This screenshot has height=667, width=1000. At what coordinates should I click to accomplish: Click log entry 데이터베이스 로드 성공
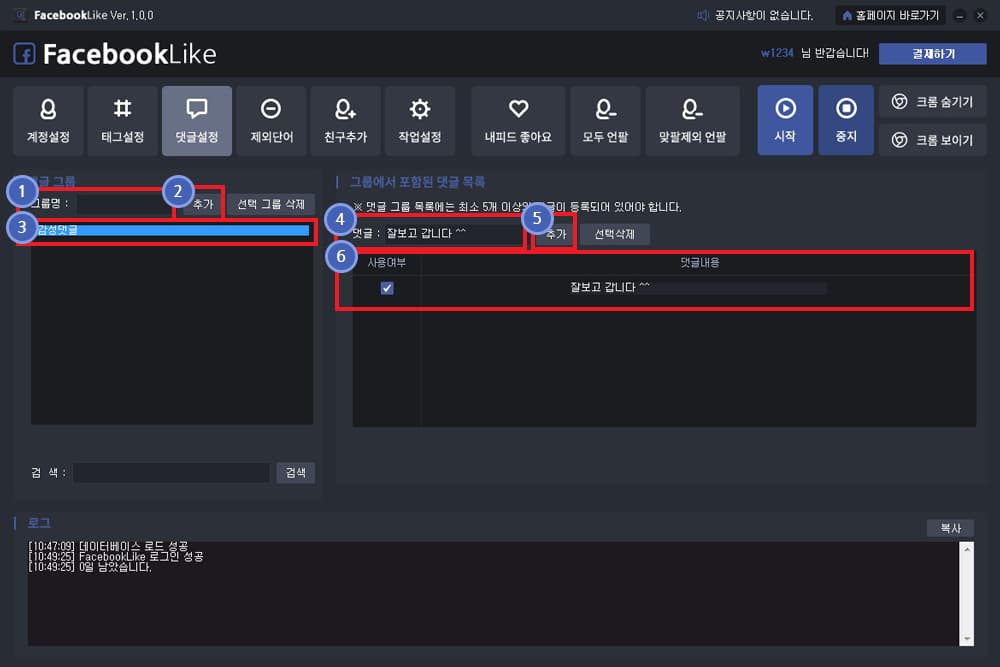click(108, 546)
